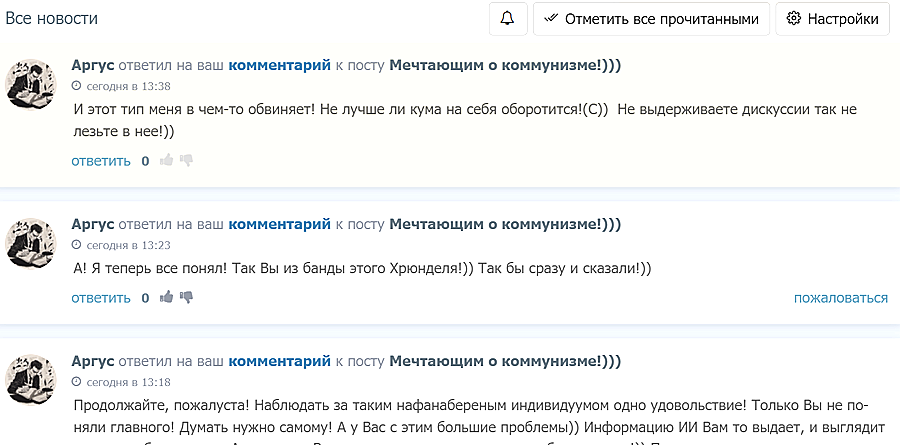The height and width of the screenshot is (445, 900).
Task: Reply to the 13:23 comment via ответить
Action: click(x=101, y=297)
